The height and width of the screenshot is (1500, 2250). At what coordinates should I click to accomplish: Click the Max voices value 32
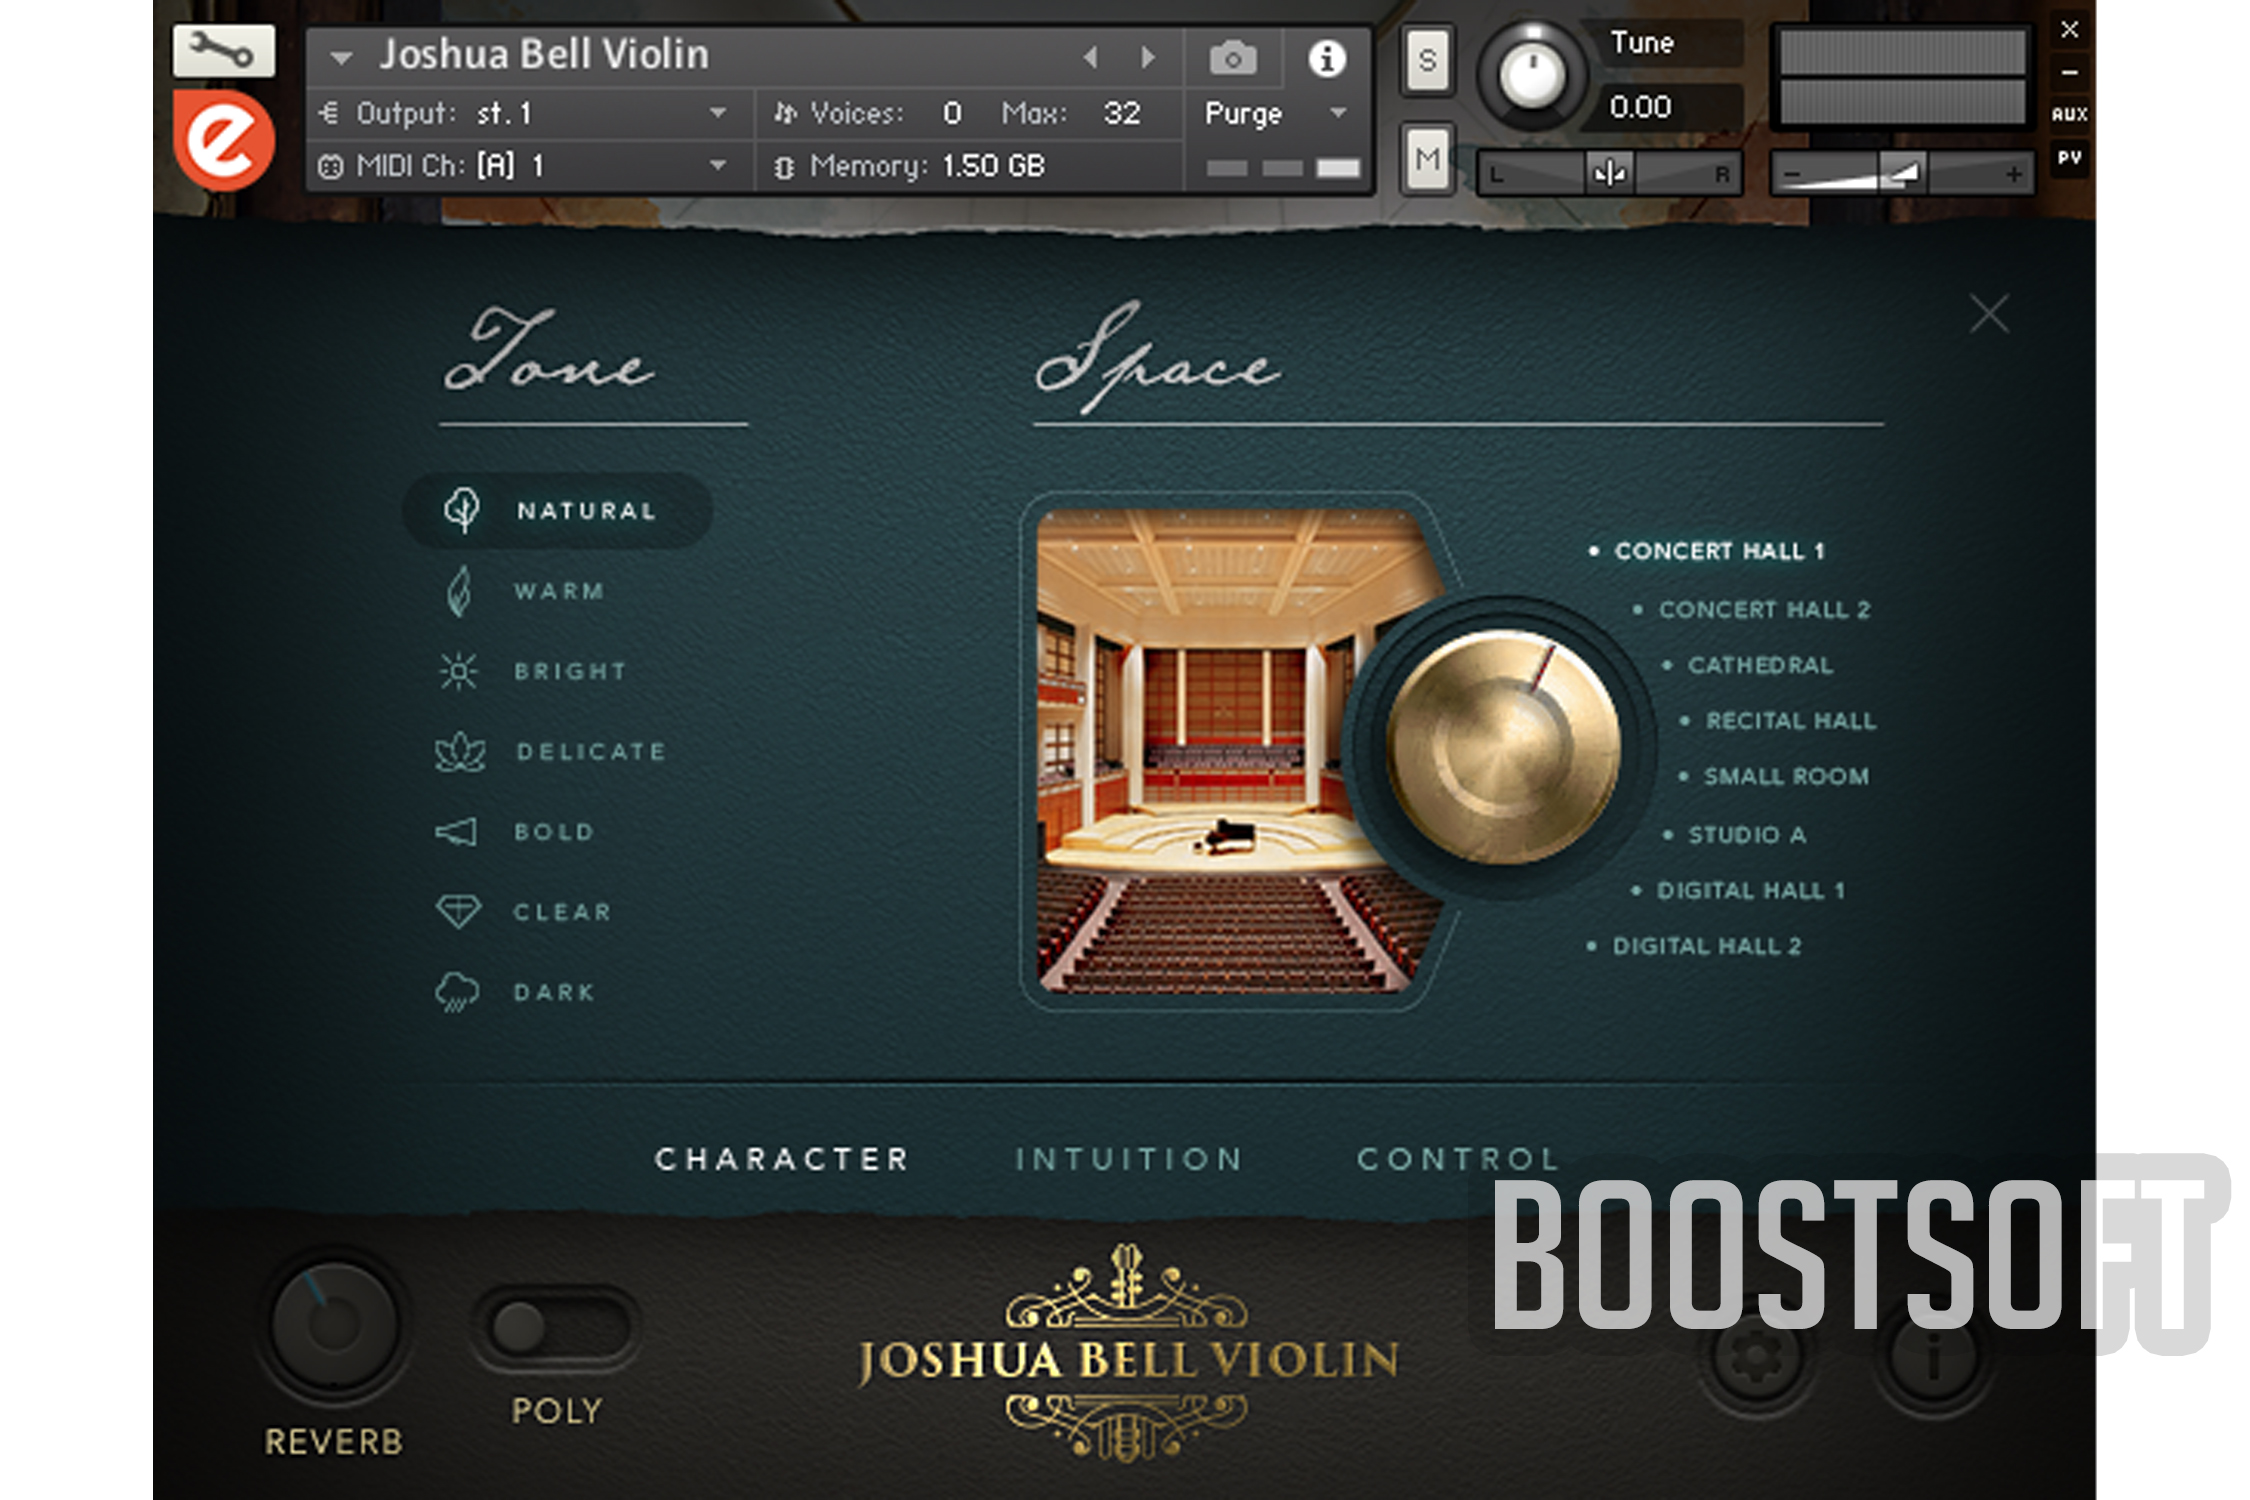[1121, 113]
